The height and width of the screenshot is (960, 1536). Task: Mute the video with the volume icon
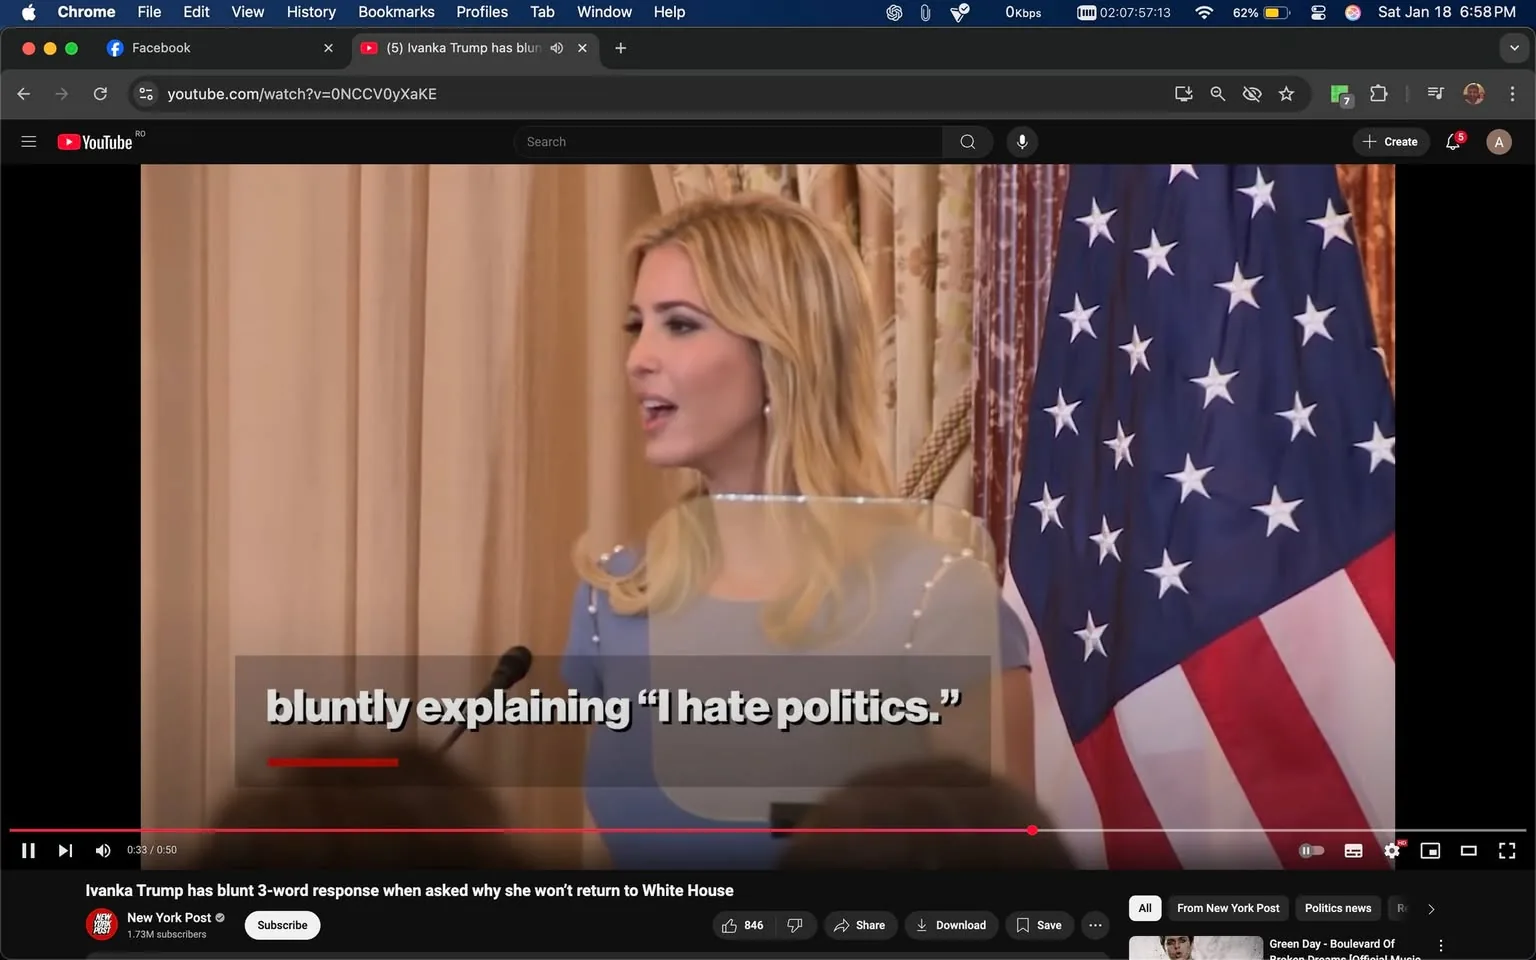(102, 850)
